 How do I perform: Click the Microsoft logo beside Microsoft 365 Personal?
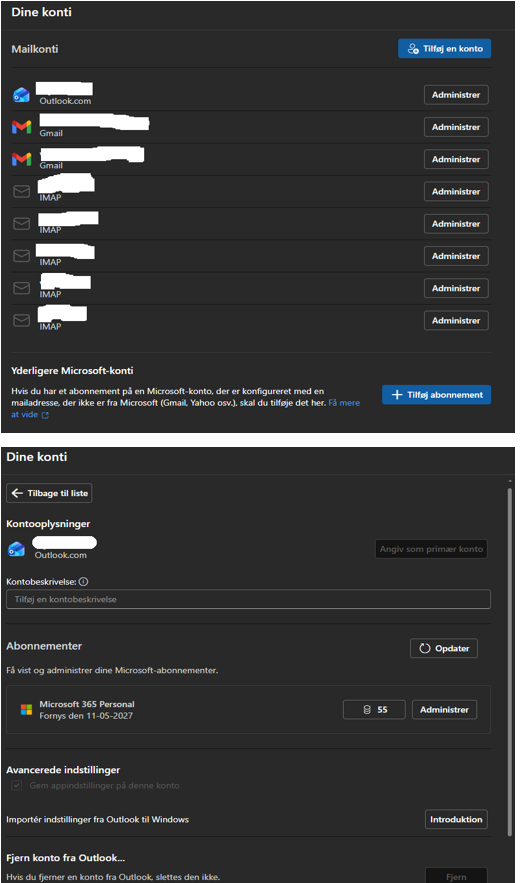pyautogui.click(x=26, y=710)
